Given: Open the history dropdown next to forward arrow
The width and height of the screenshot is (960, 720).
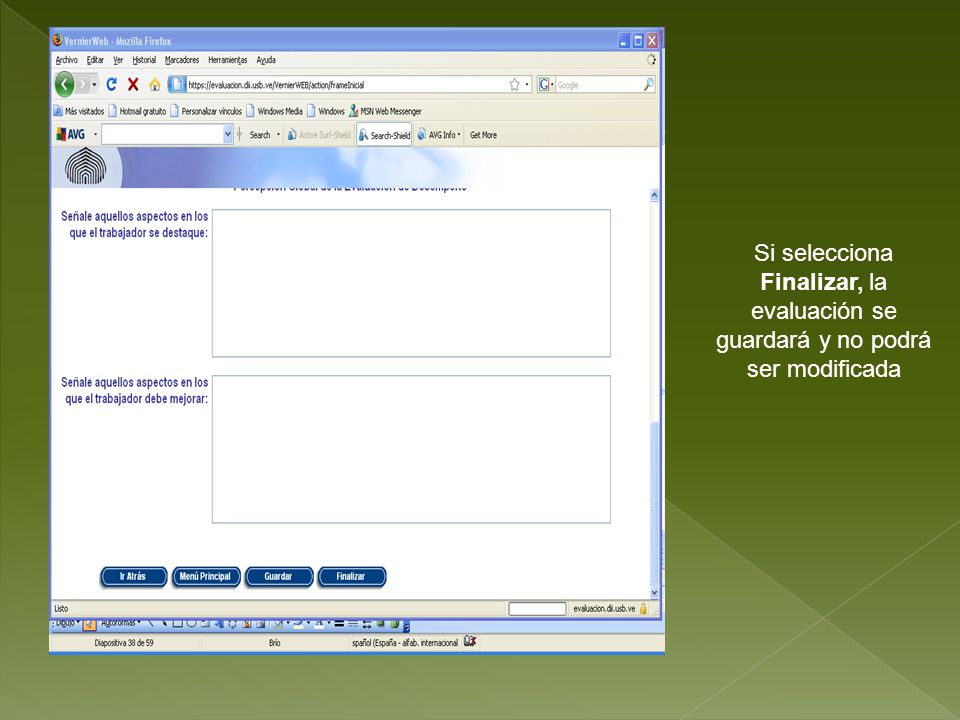Looking at the screenshot, I should [x=94, y=84].
